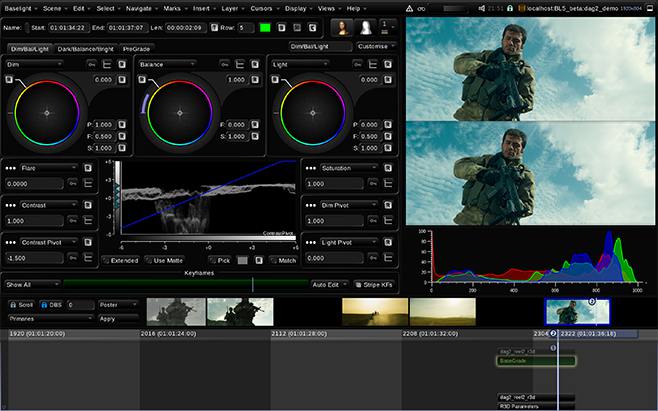Click white silhouette matte icon
Screen dimensions: 658x411
coord(366,28)
